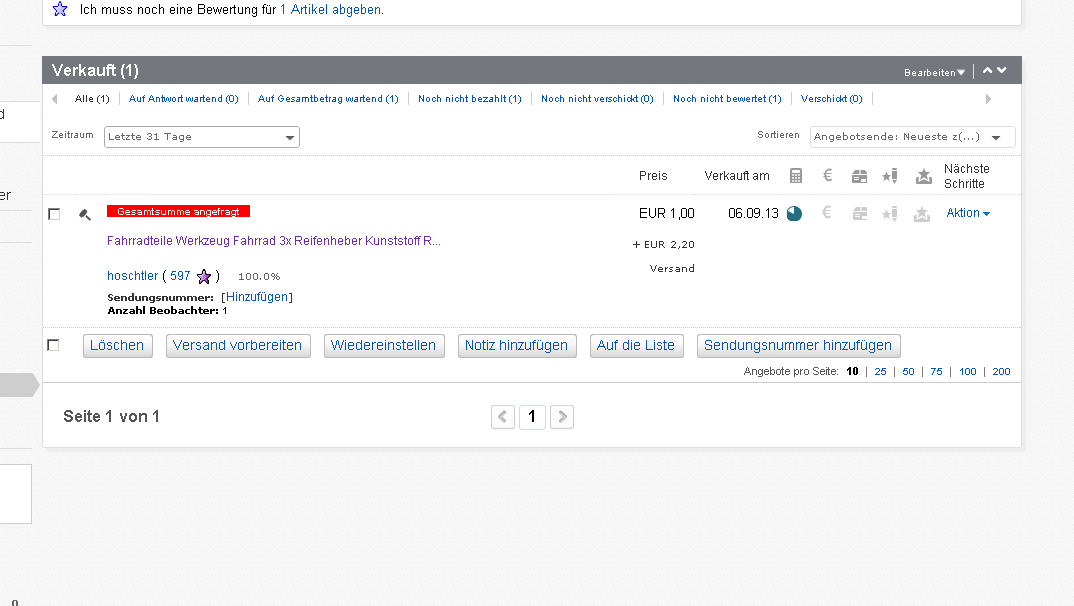Click the Preis column header
Screen dimensions: 1074x606
click(x=653, y=176)
